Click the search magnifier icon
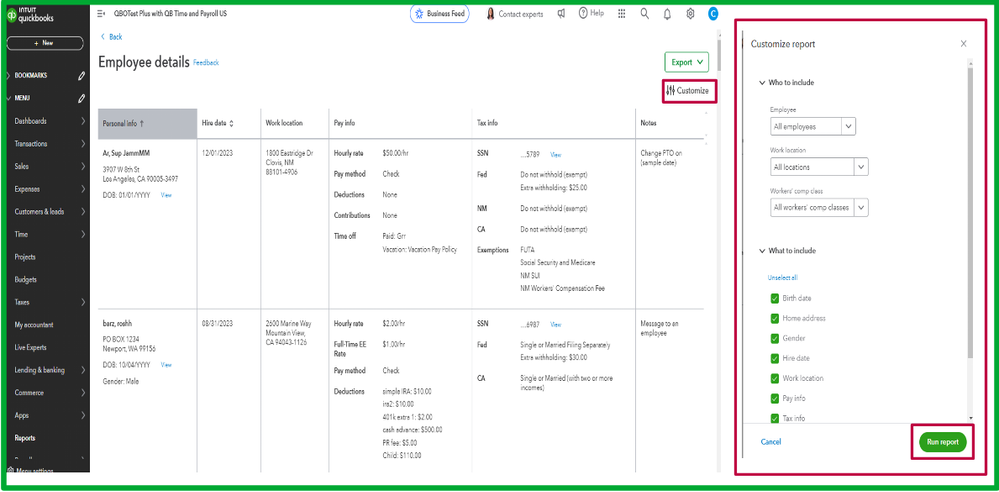The width and height of the screenshot is (999, 492). coord(645,13)
